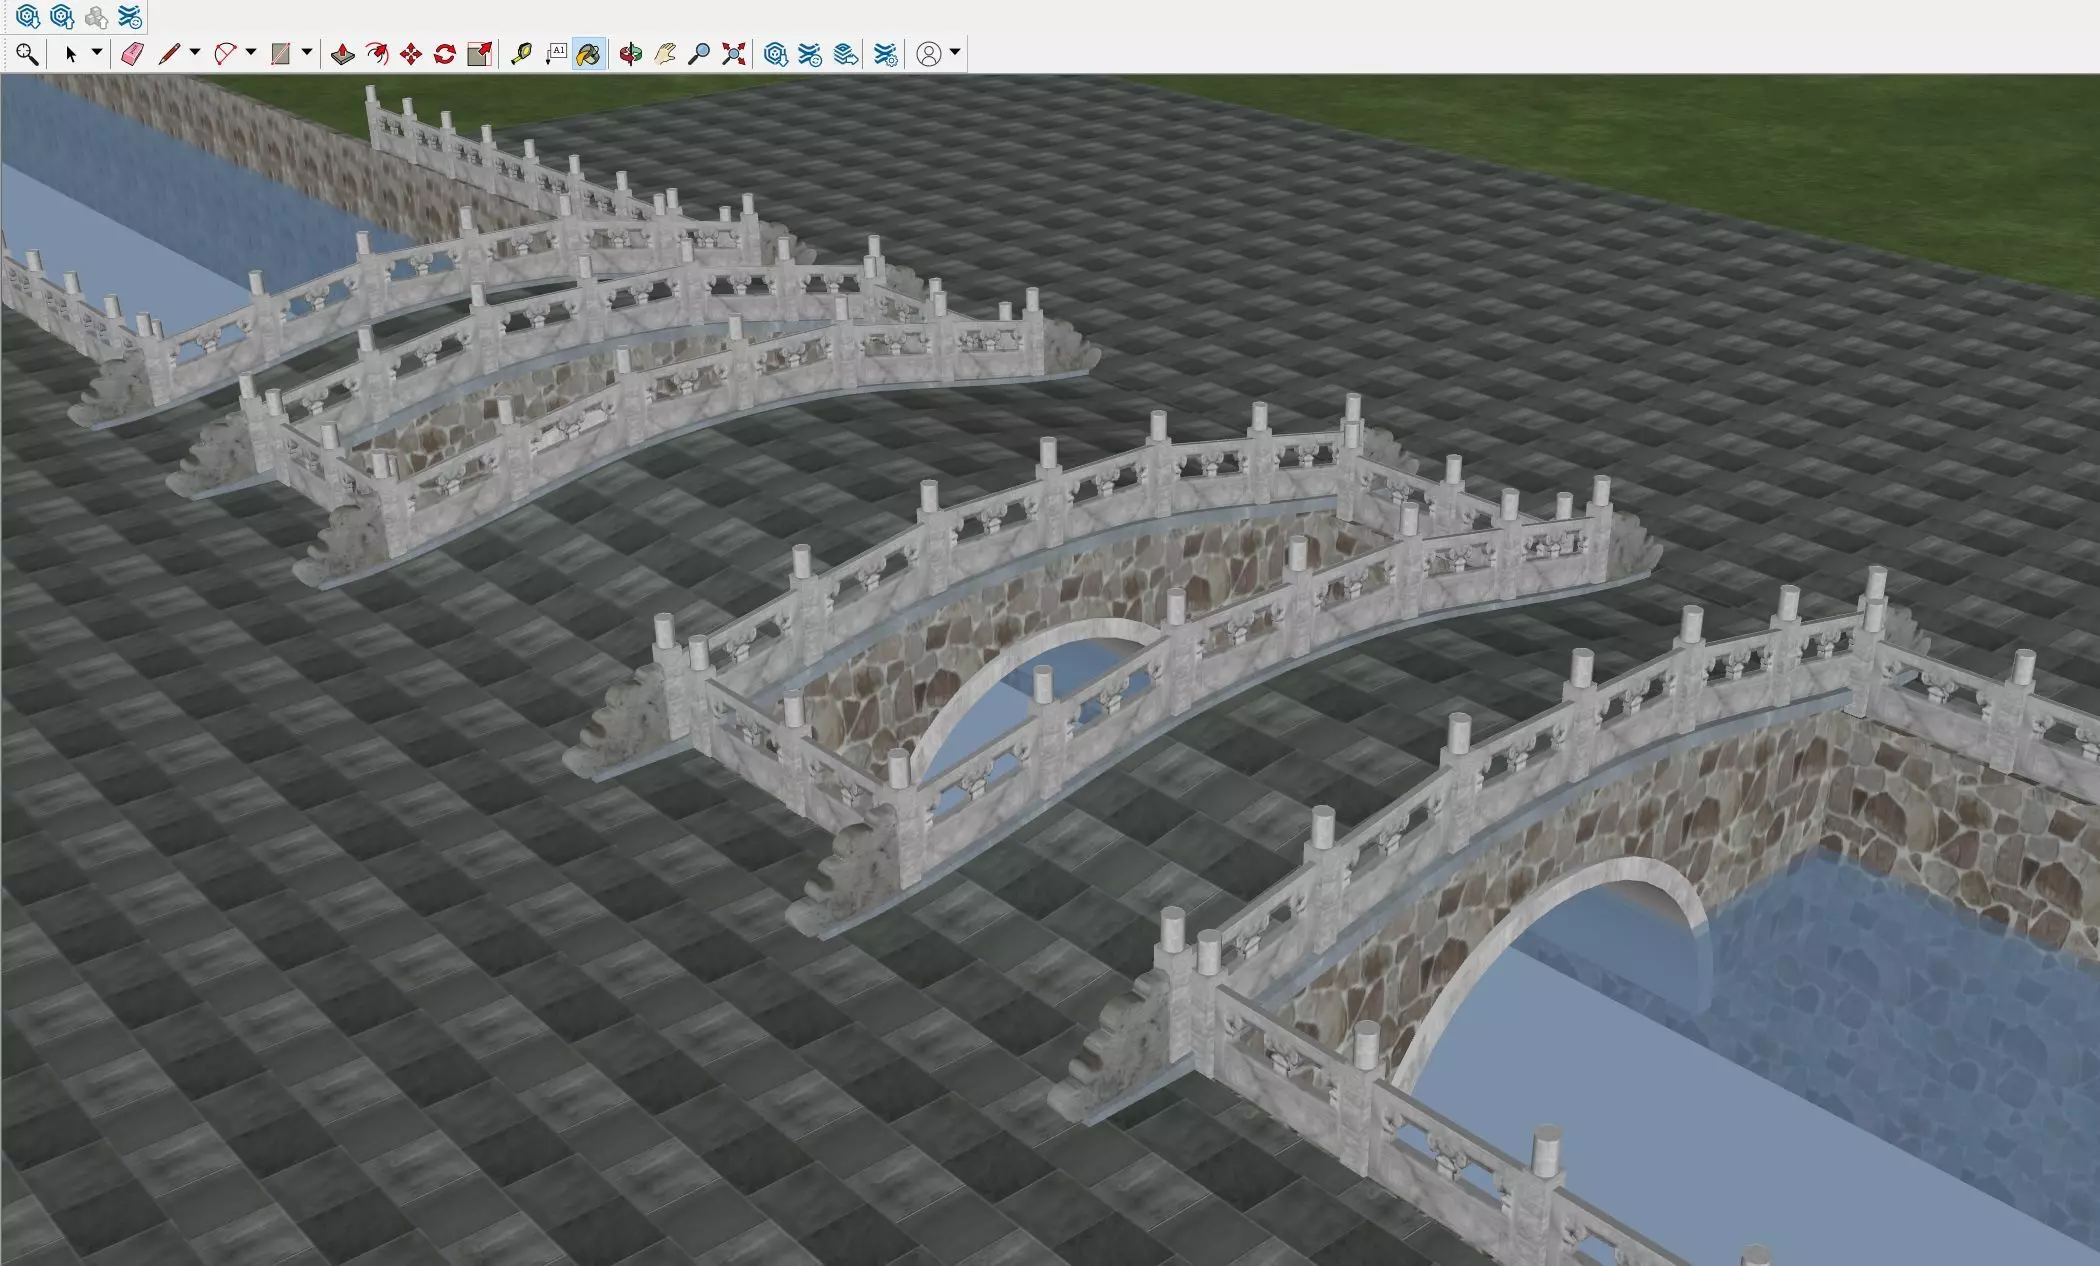2100x1266 pixels.
Task: Open the Search magnifier tool
Action: pos(27,54)
